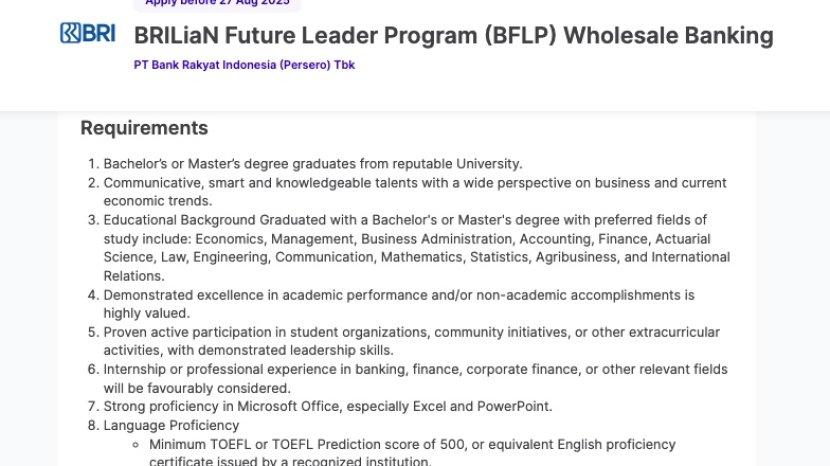
Task: Select the Requirements section heading
Action: click(x=144, y=128)
